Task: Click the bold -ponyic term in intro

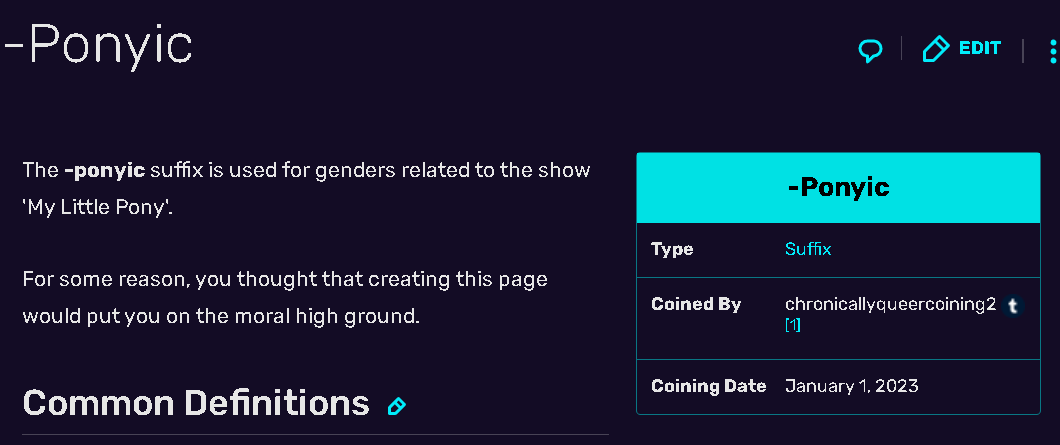Action: point(104,170)
